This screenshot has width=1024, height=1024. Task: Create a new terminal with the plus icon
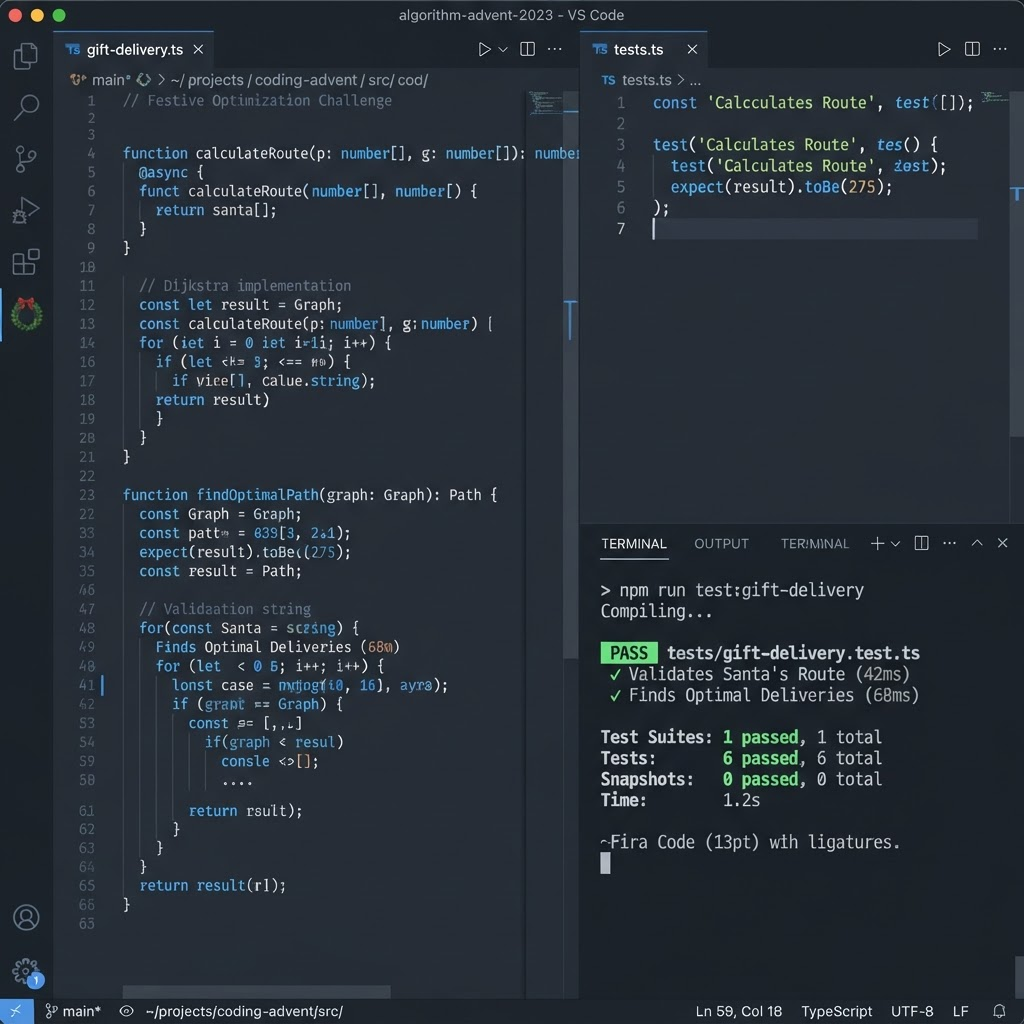(877, 543)
